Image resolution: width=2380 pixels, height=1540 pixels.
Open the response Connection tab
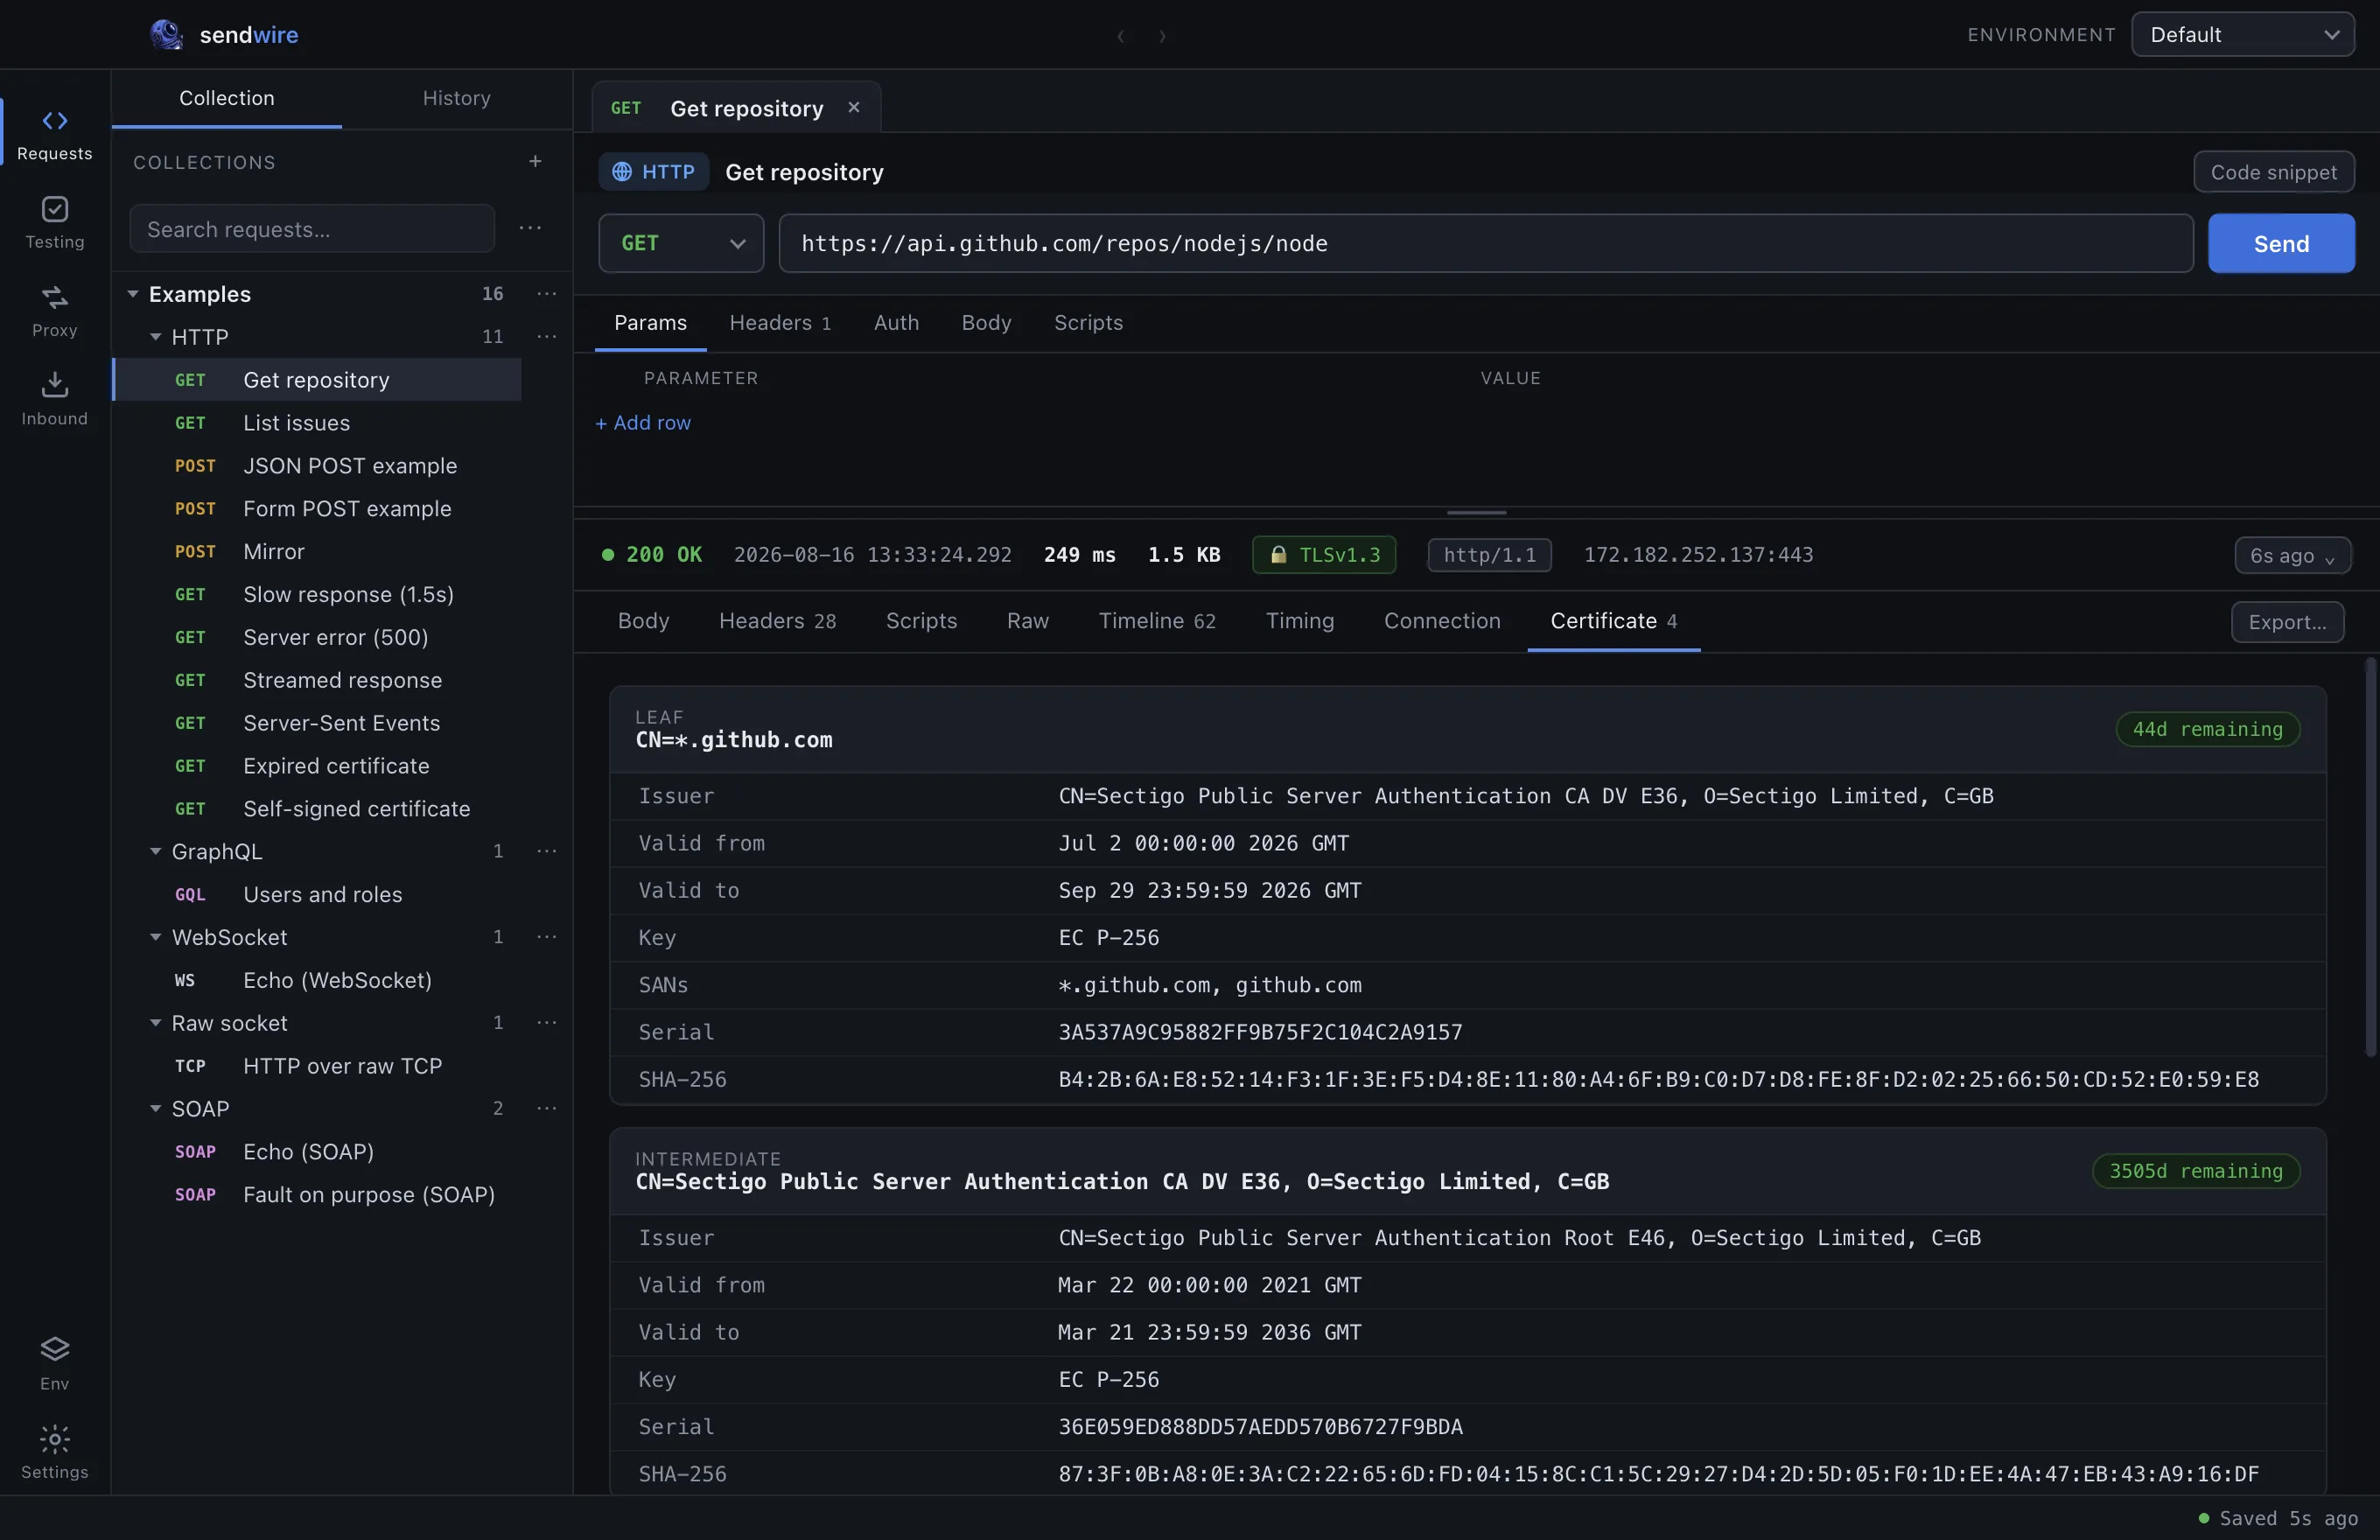1442,621
